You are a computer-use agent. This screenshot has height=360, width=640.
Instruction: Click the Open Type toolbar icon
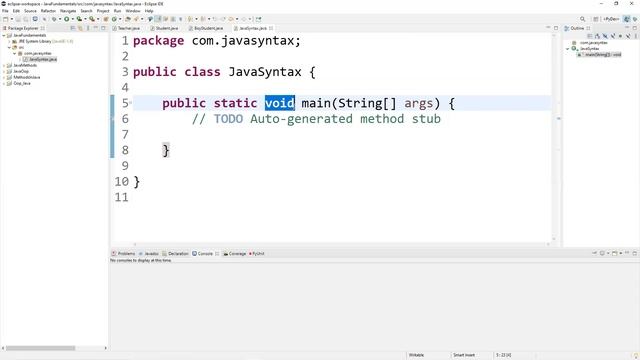tap(128, 19)
